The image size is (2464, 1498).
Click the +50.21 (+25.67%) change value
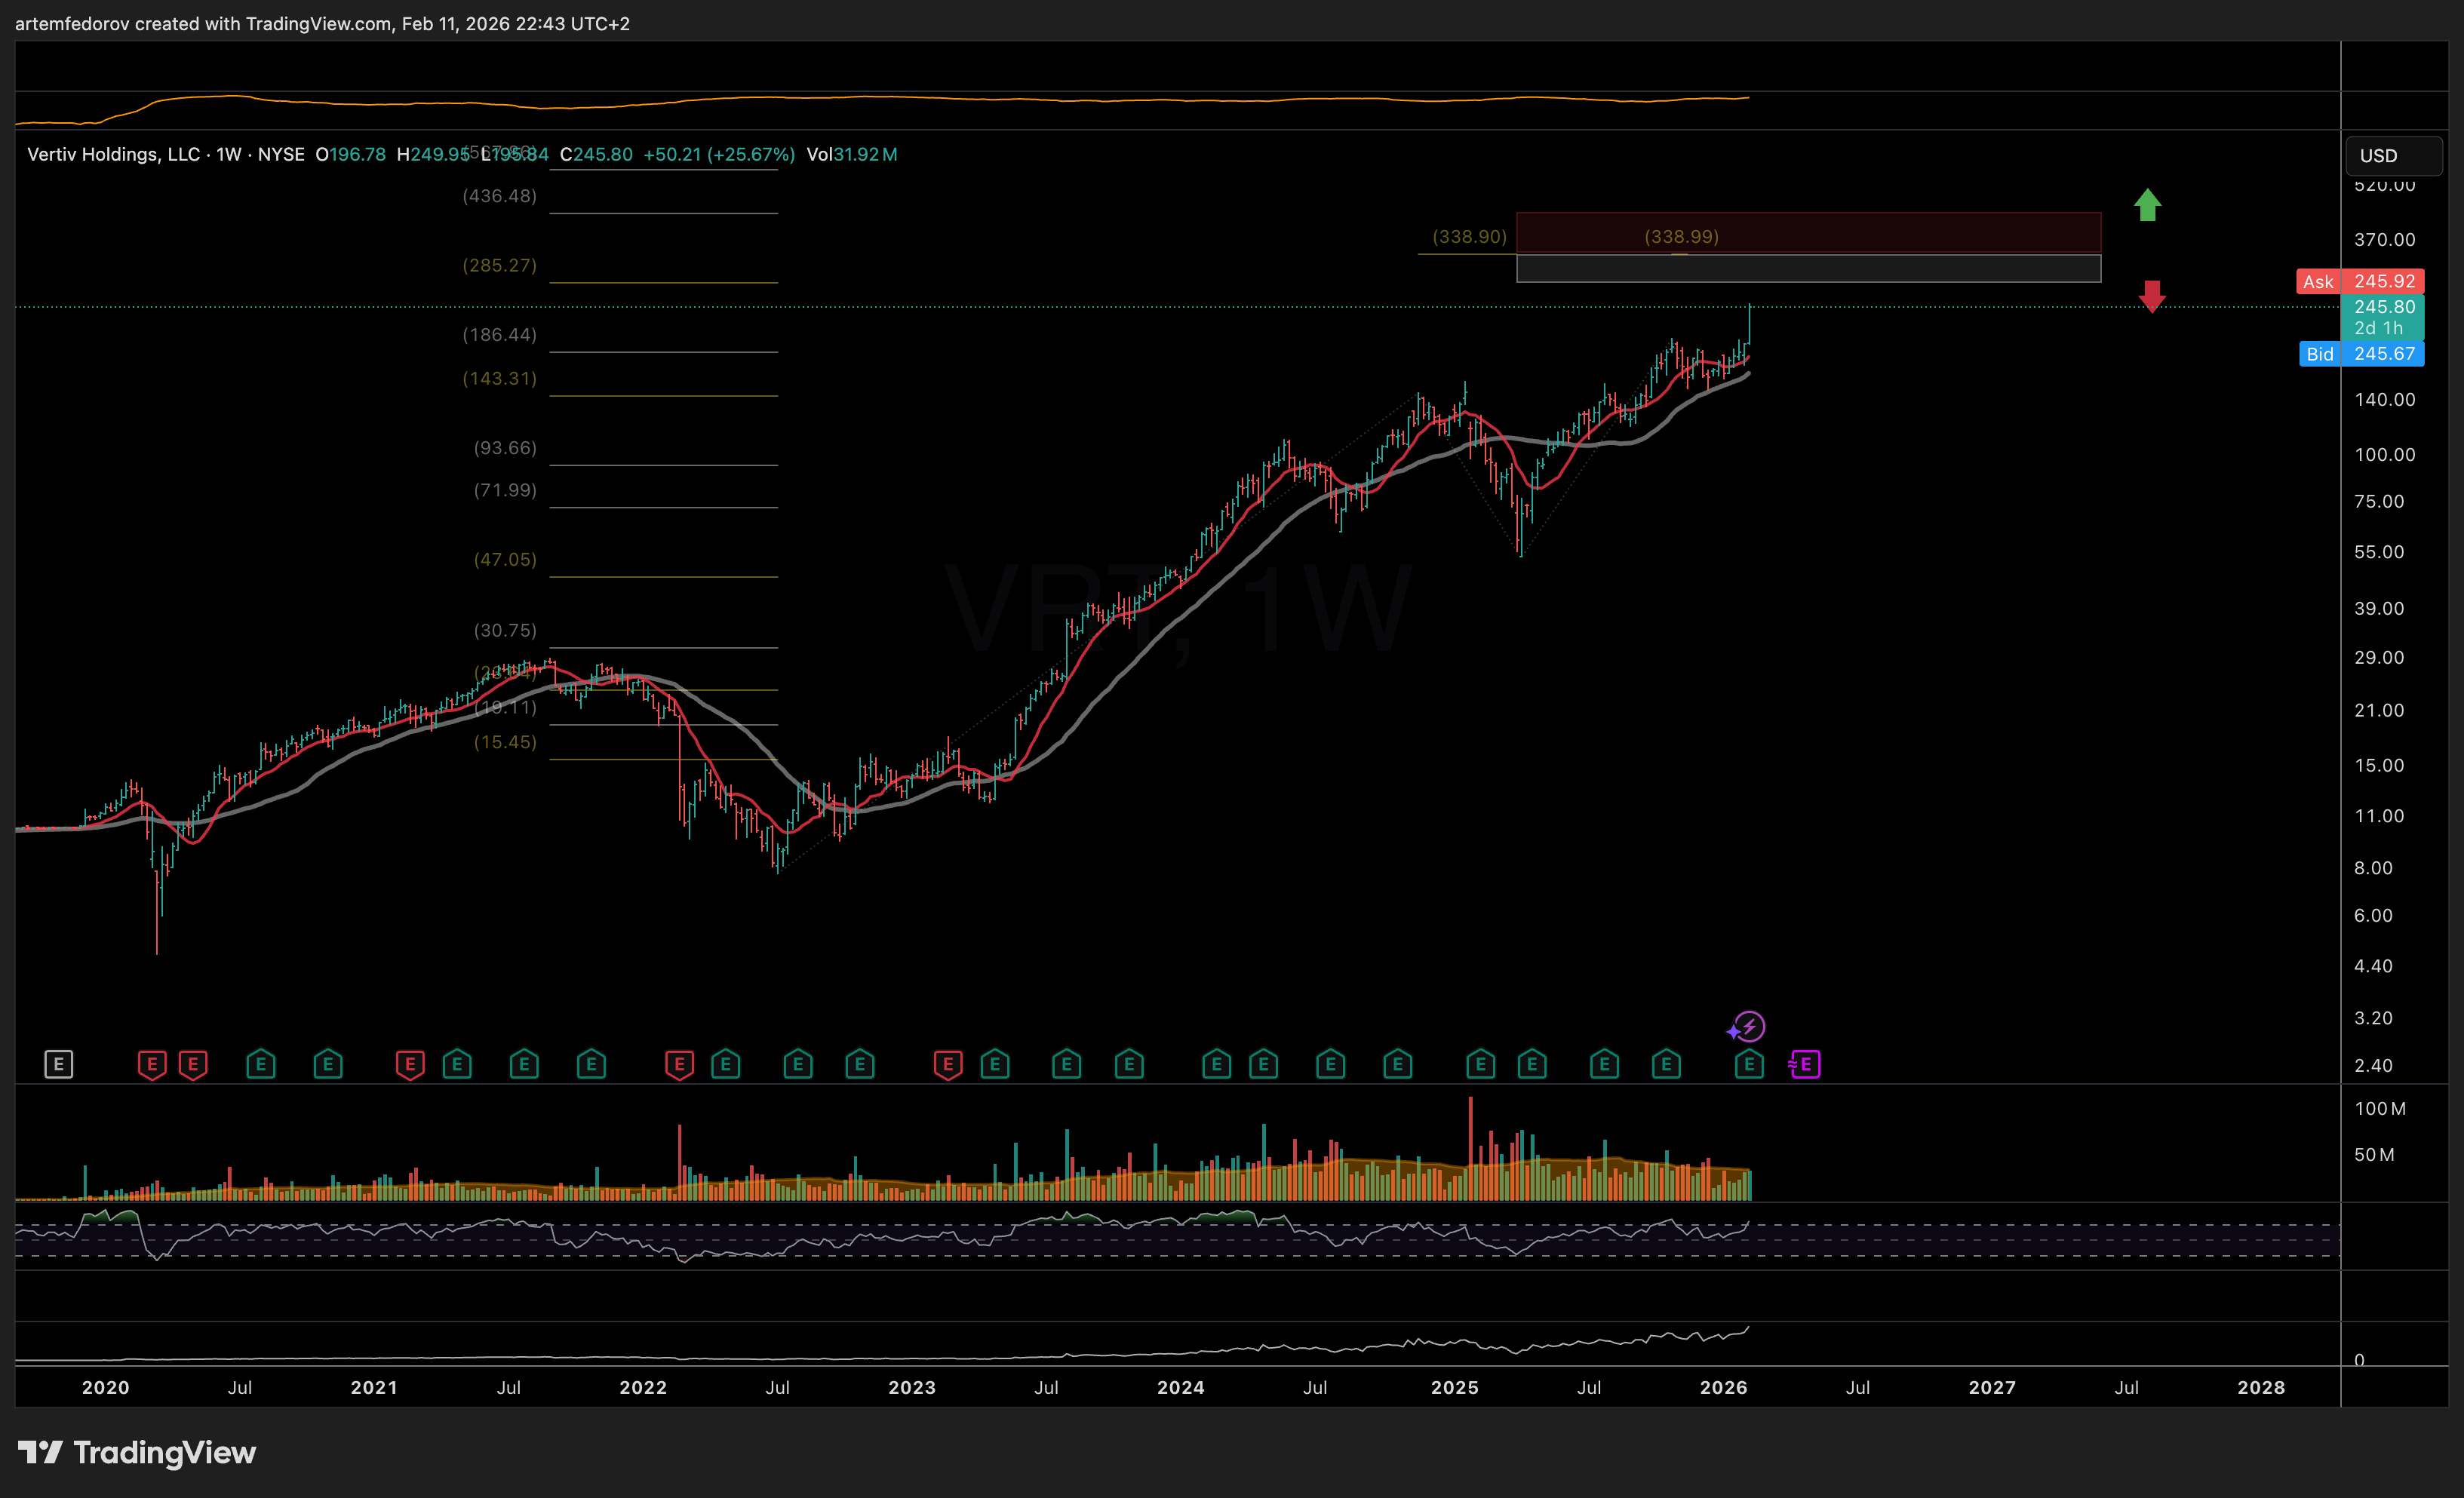pos(719,154)
